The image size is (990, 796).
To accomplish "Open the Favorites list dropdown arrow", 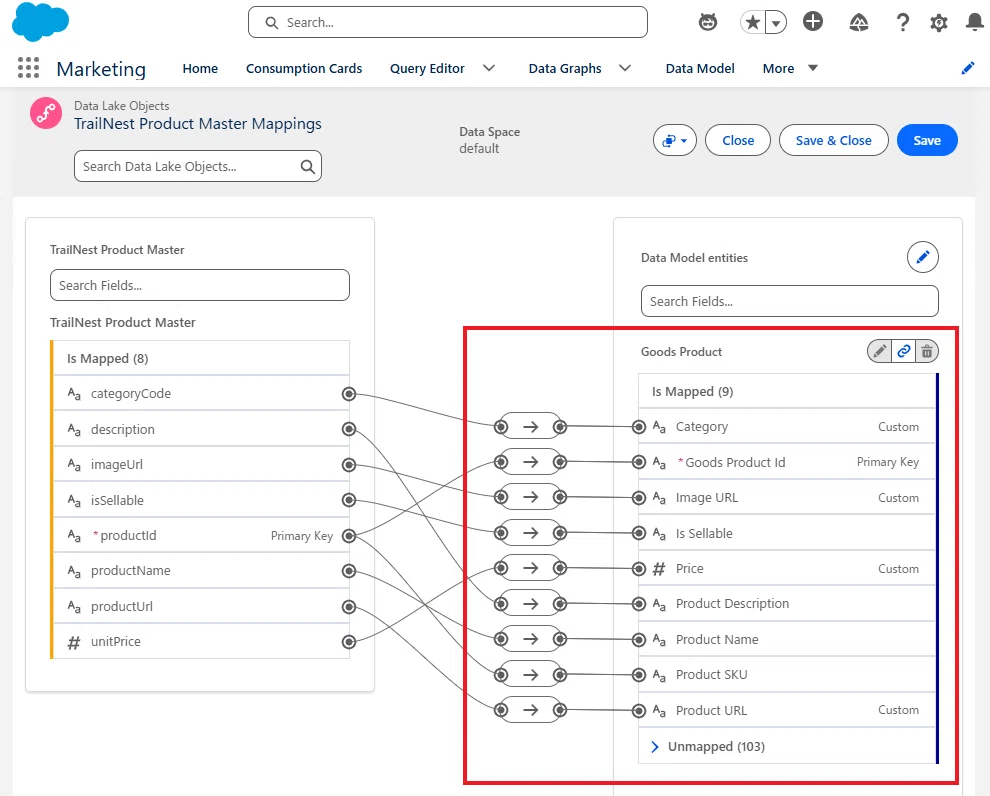I will (776, 23).
